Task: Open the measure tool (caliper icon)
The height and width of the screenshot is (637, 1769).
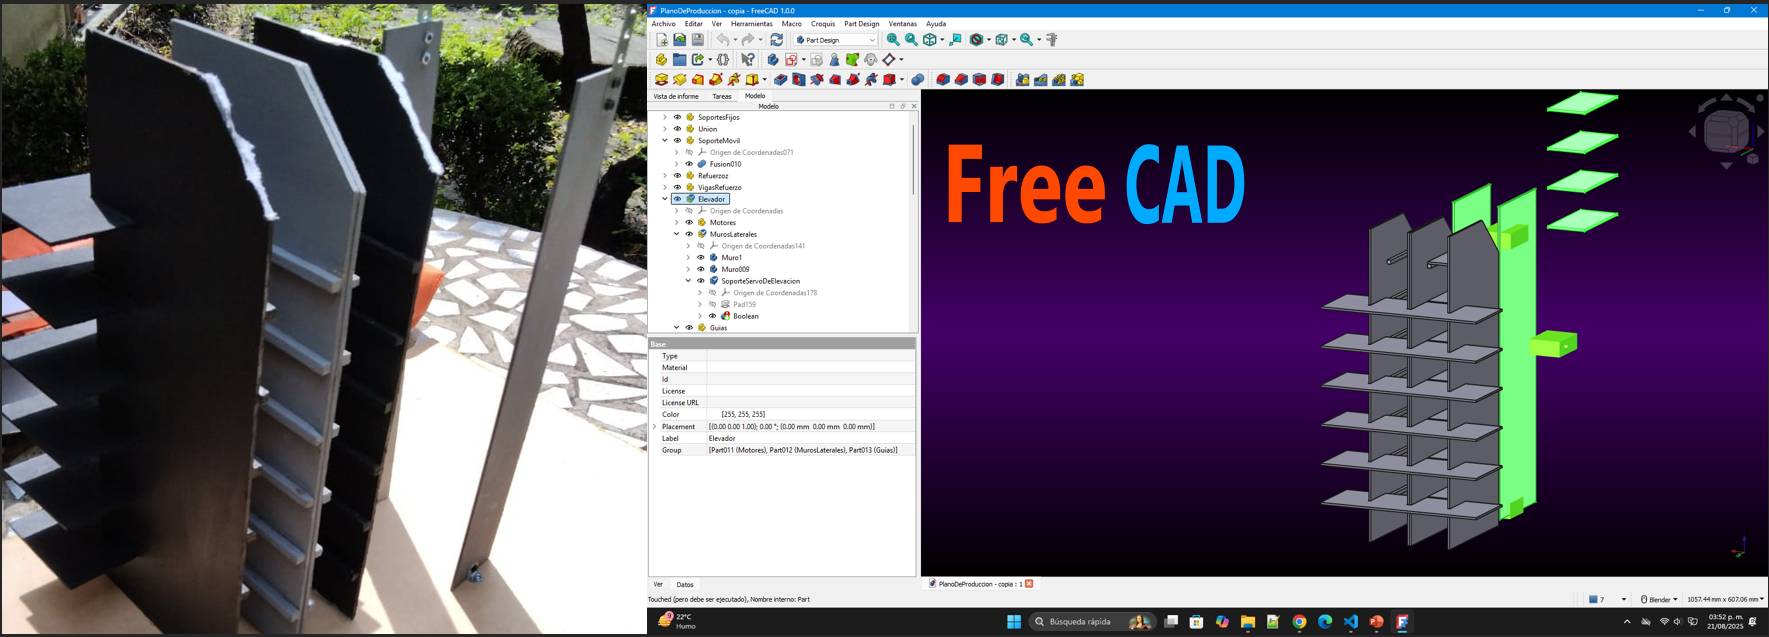Action: (x=1052, y=40)
